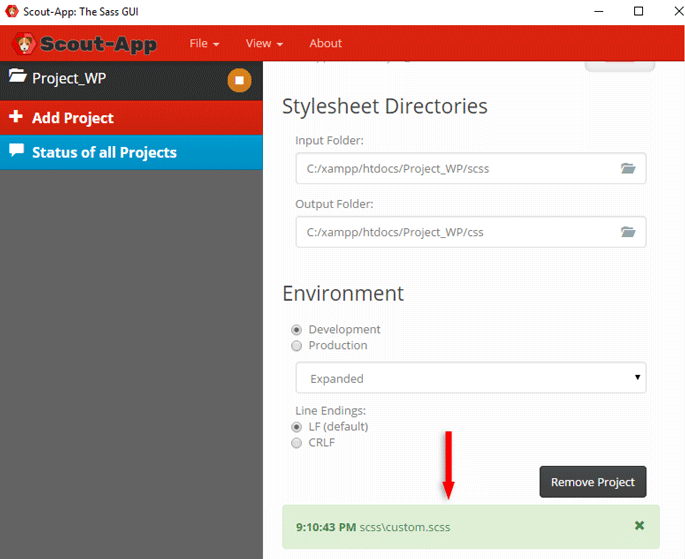Select the Development environment
Screen dimensions: 685x559
(x=297, y=330)
